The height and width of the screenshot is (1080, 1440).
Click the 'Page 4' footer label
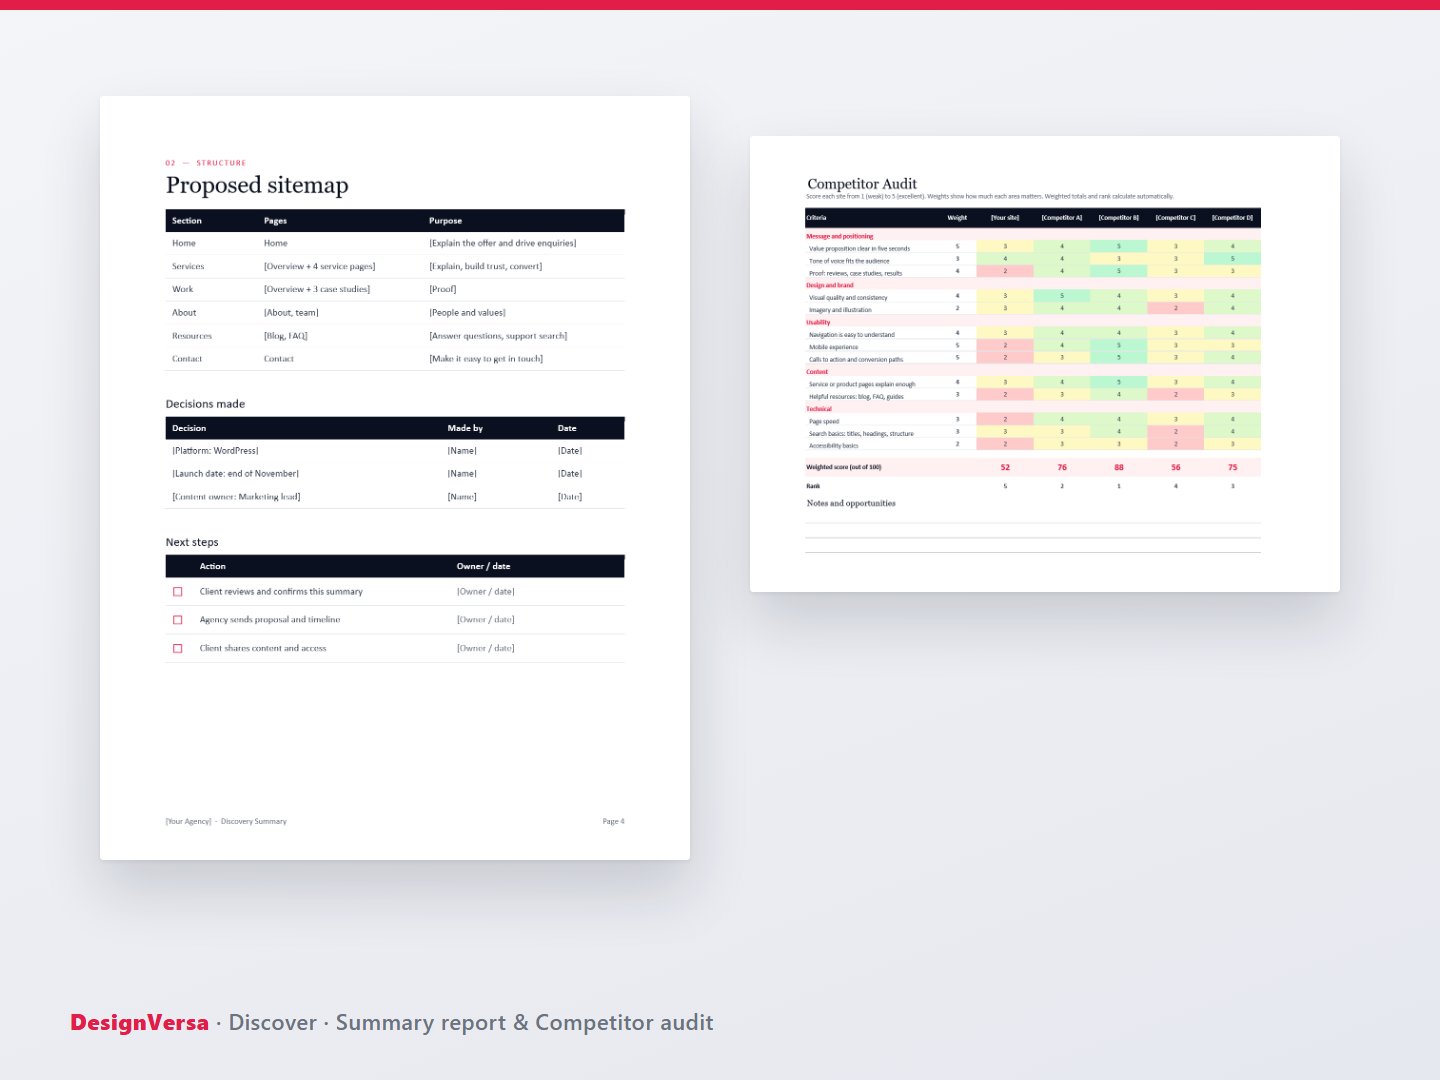(x=613, y=821)
